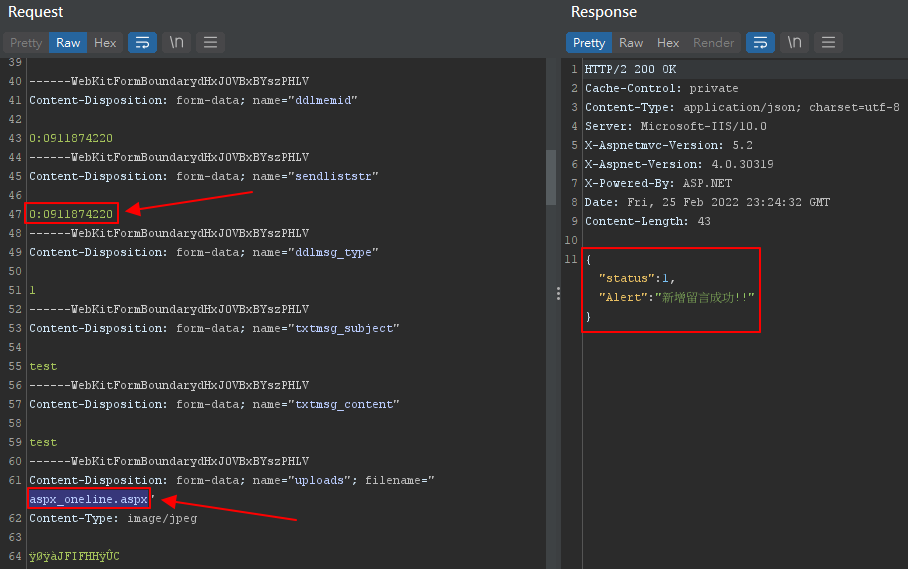The width and height of the screenshot is (908, 569).
Task: Click the boundary string on line 40
Action: pos(169,81)
